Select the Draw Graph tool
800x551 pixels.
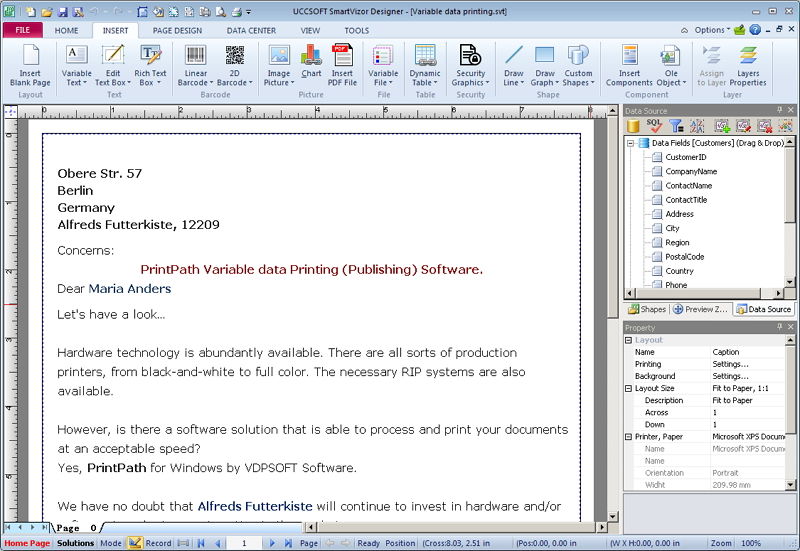[x=544, y=65]
